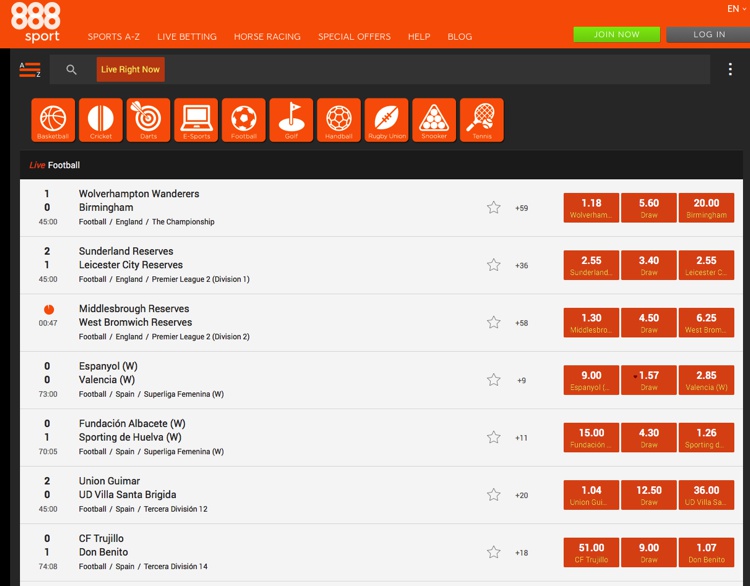Choose the Snooker sport icon
This screenshot has height=586, width=750.
(x=434, y=120)
